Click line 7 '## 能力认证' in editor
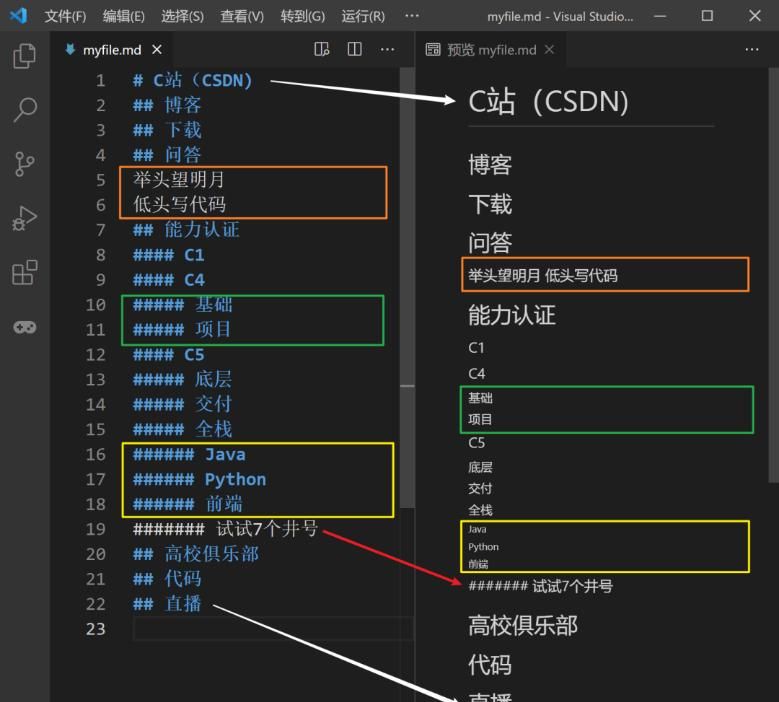Screen dimensions: 779x702 point(186,230)
